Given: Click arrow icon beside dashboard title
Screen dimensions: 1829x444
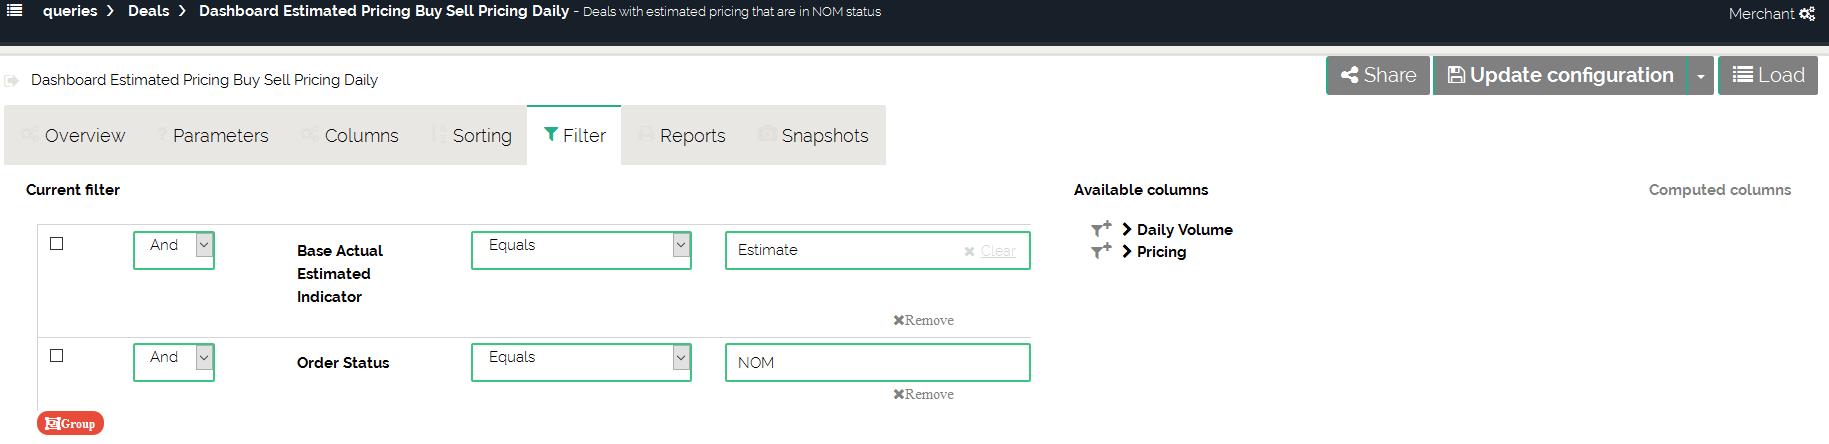Looking at the screenshot, I should [12, 80].
